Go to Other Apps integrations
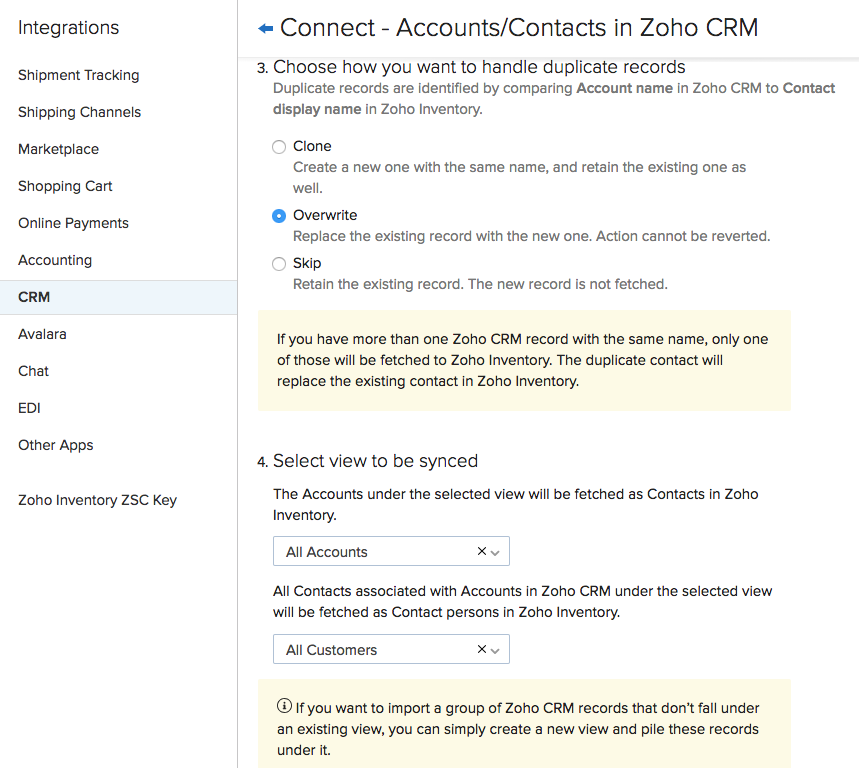This screenshot has height=768, width=859. (x=56, y=445)
